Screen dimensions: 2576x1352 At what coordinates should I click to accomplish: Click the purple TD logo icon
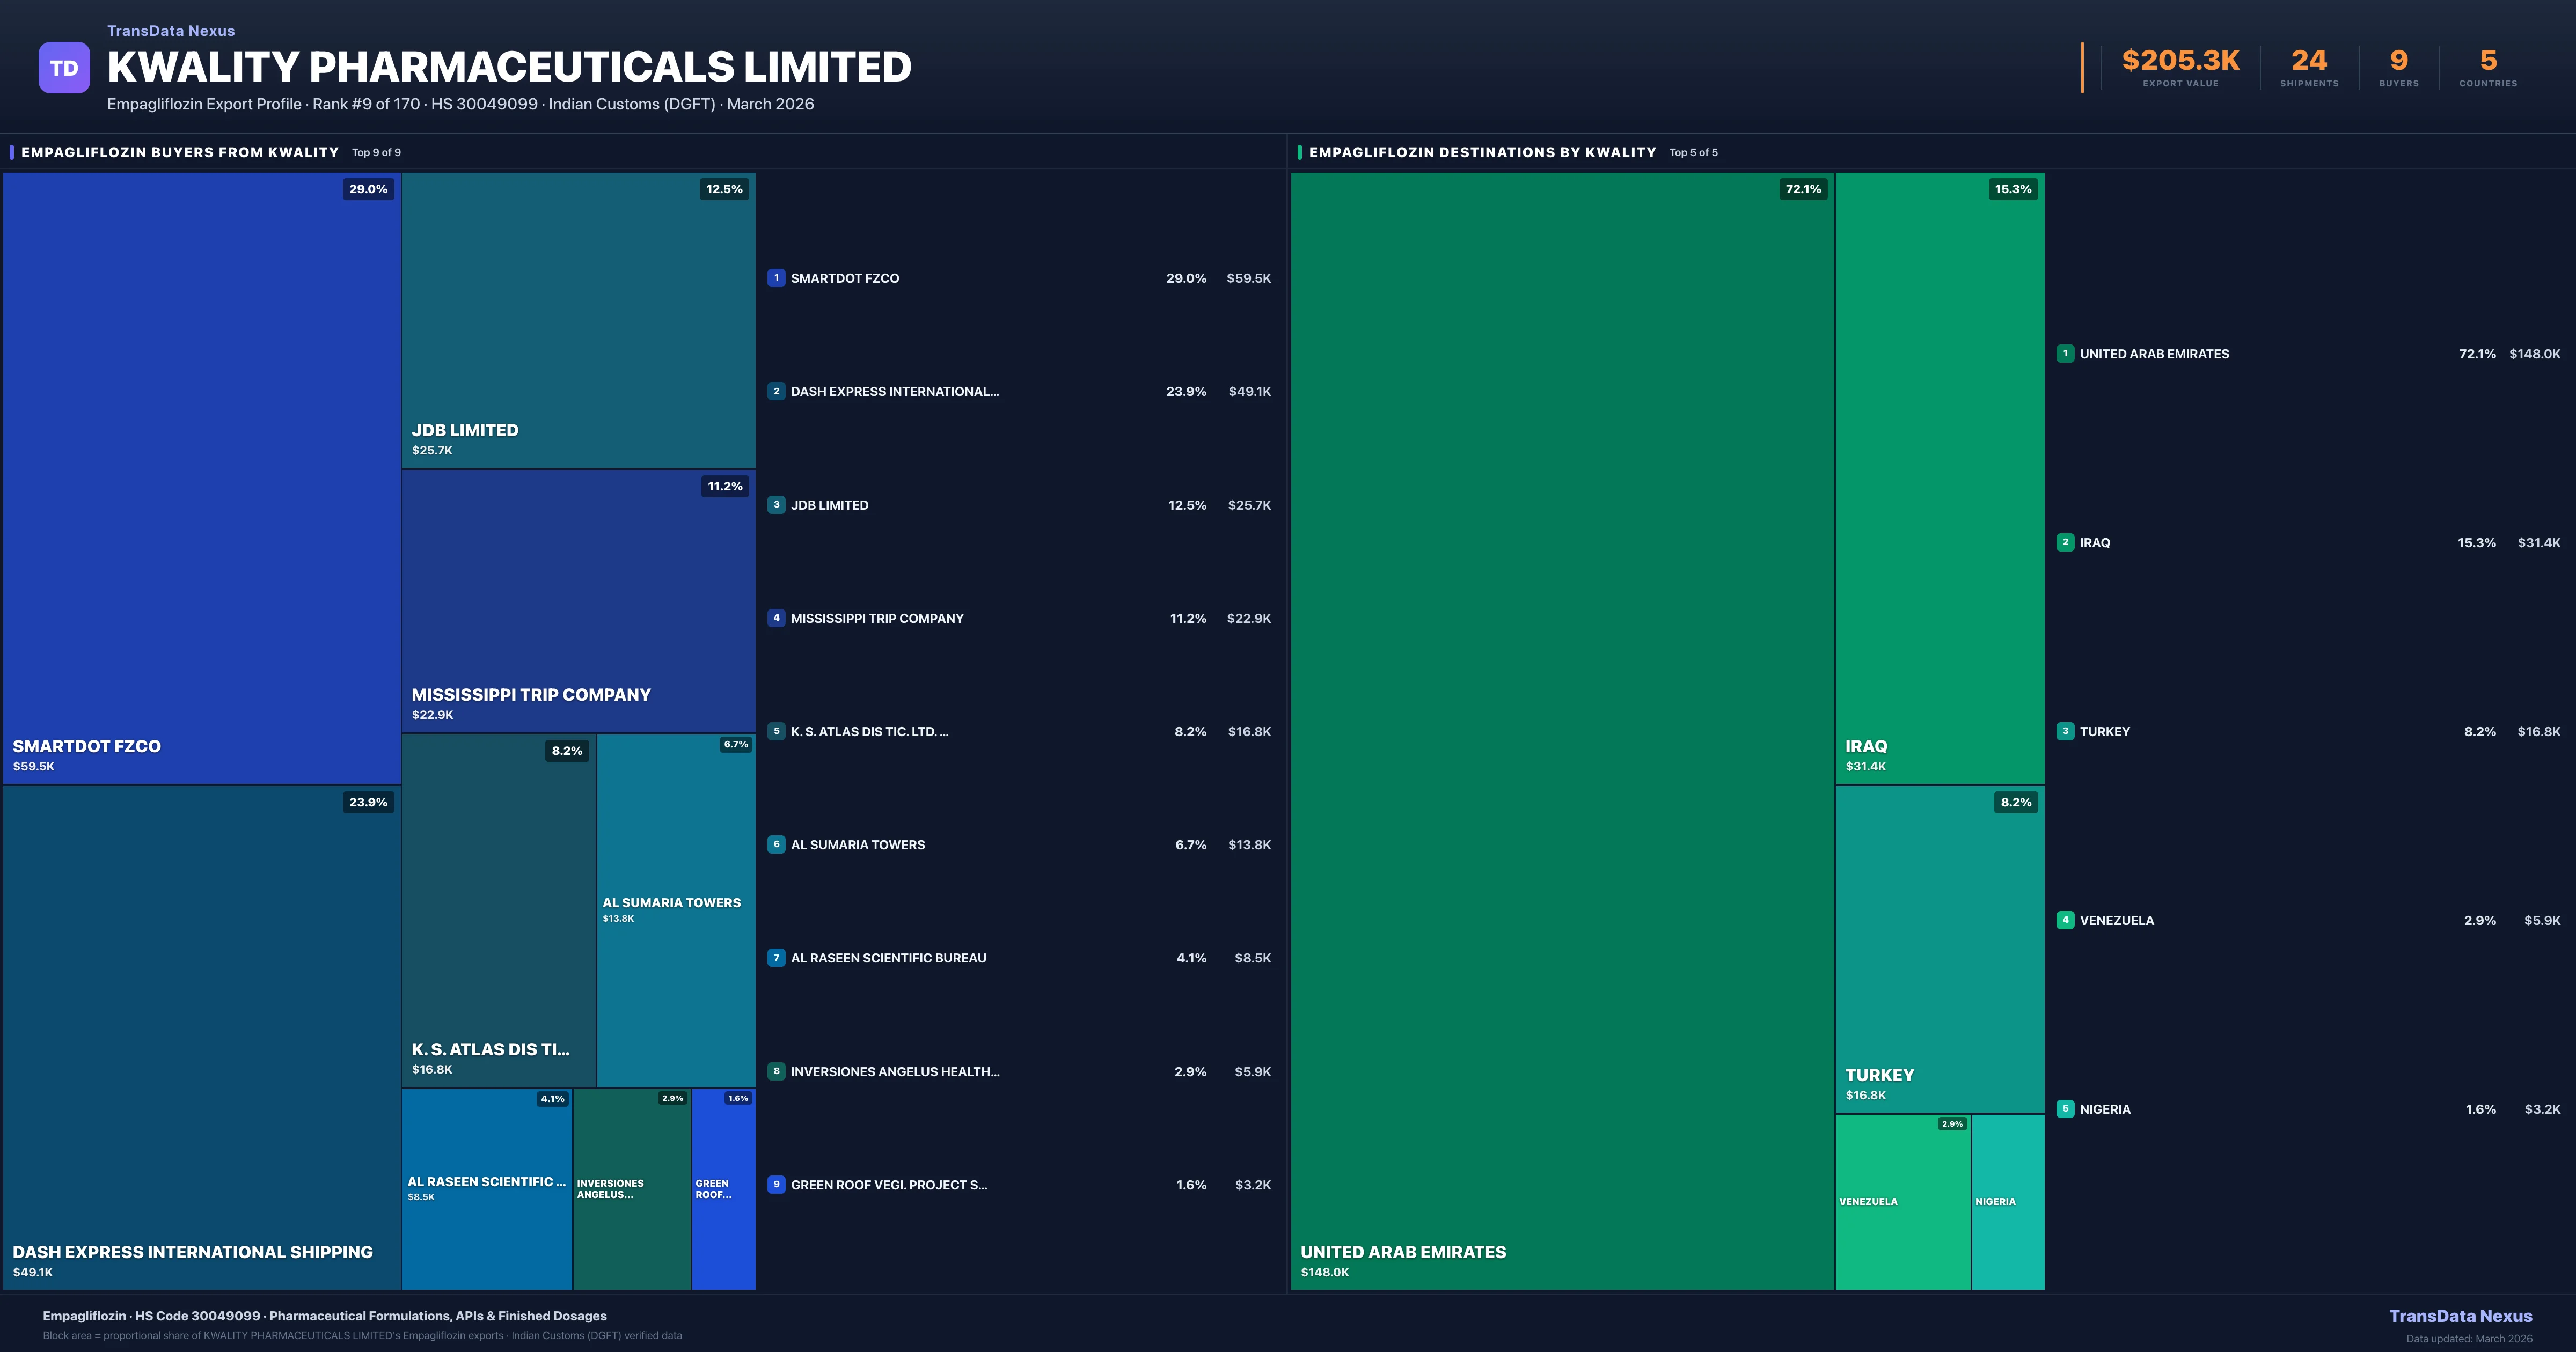(x=64, y=68)
